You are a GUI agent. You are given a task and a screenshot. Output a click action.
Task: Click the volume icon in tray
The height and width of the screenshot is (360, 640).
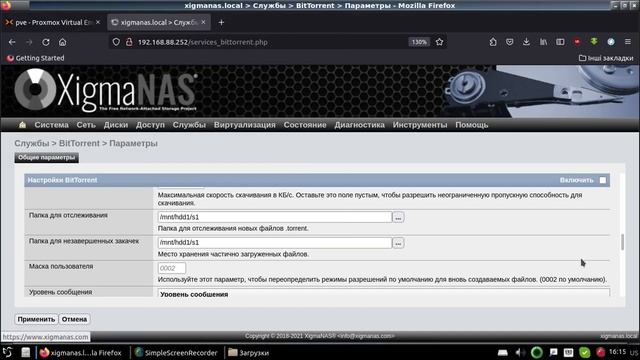click(x=519, y=352)
